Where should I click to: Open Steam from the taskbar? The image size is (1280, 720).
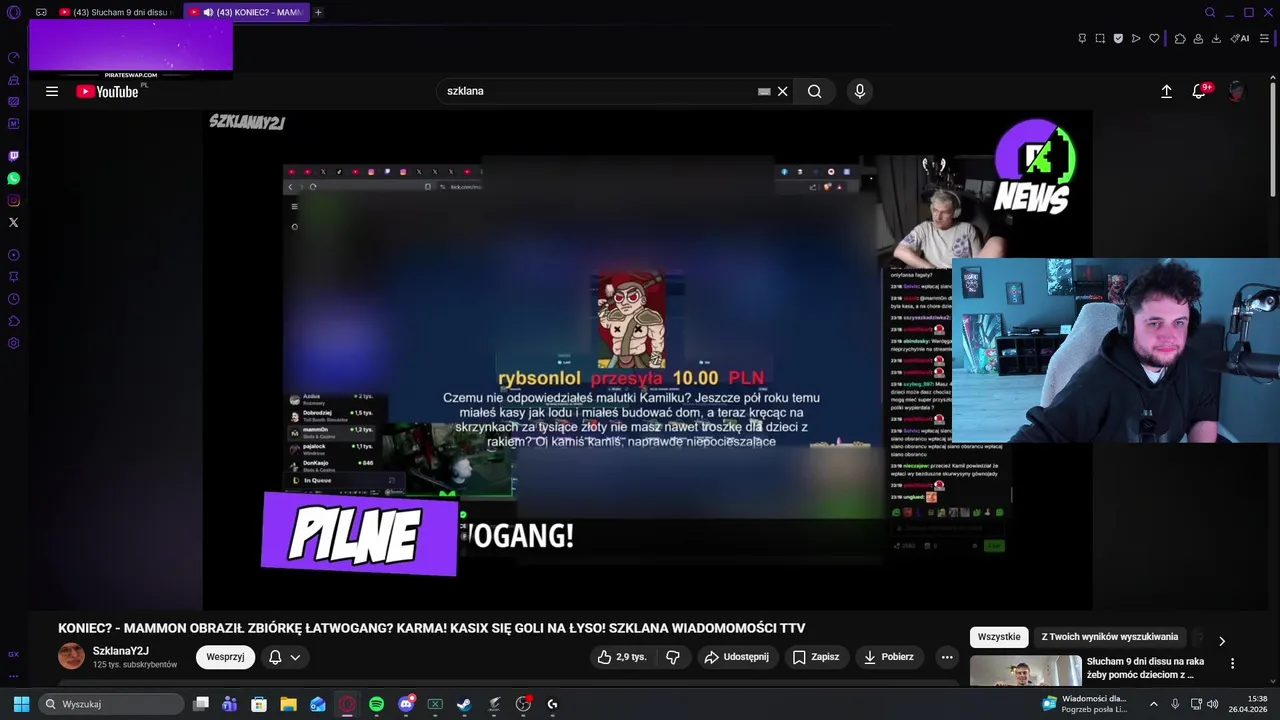point(464,704)
